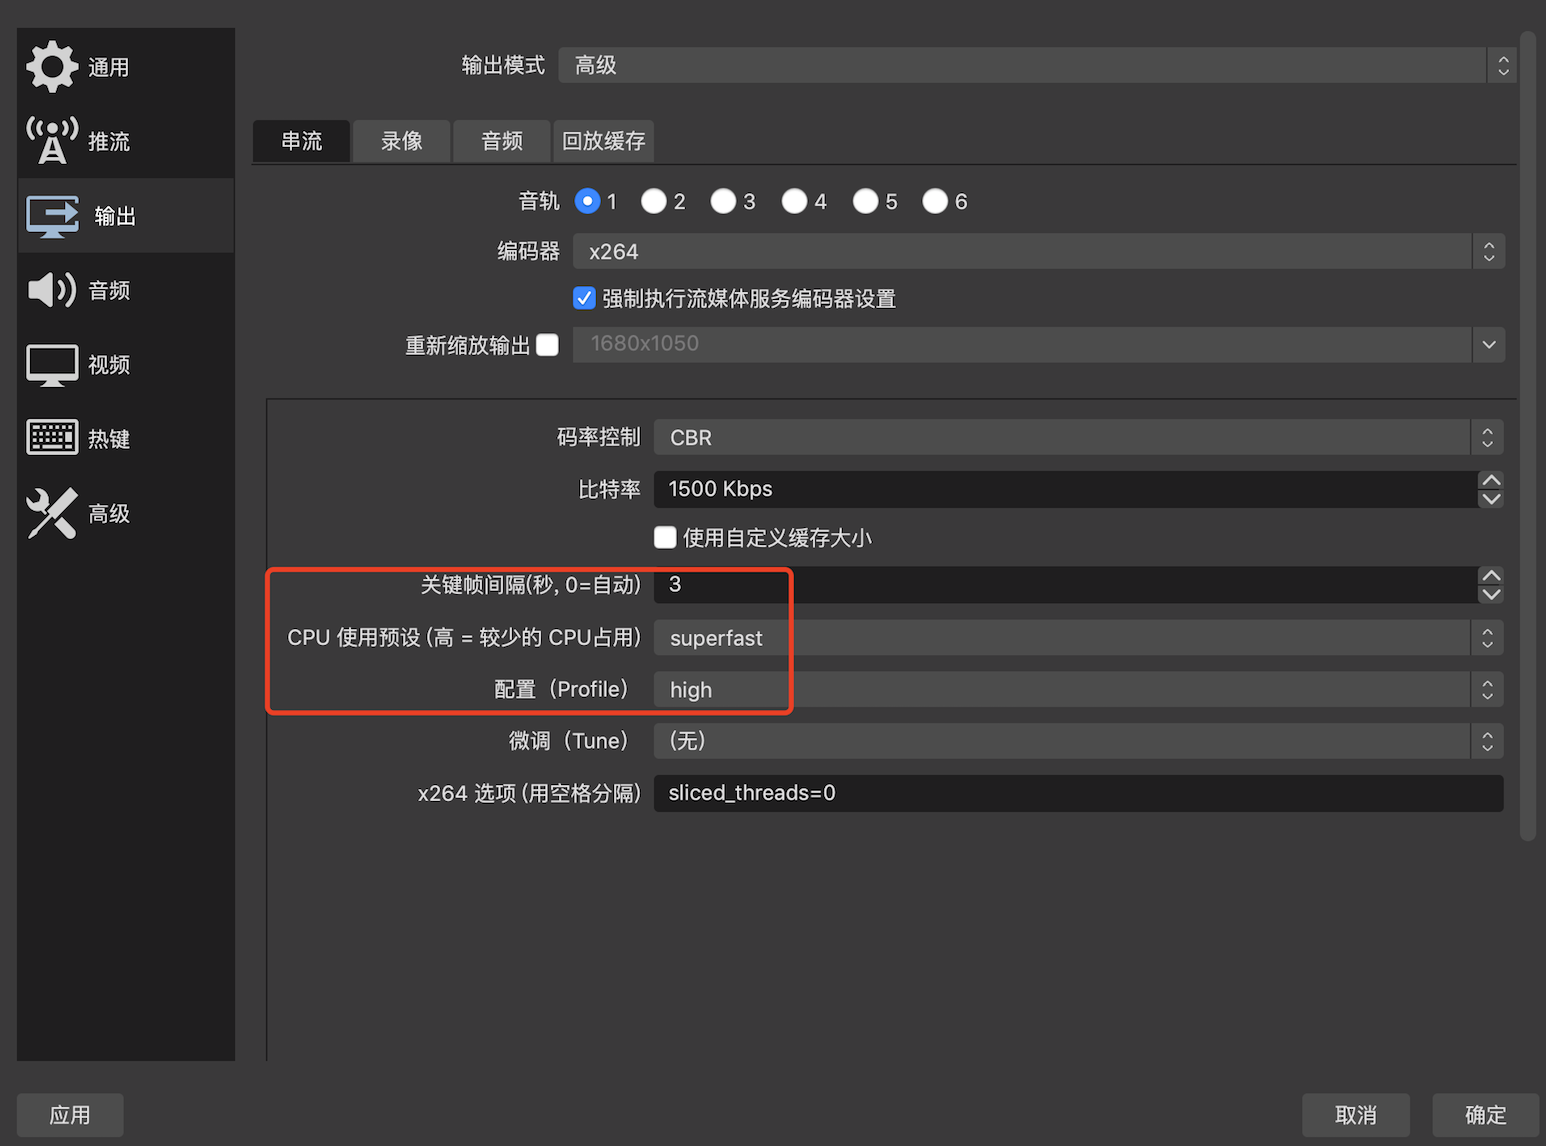Click the 应用 apply button
This screenshot has height=1146, width=1546.
[70, 1115]
